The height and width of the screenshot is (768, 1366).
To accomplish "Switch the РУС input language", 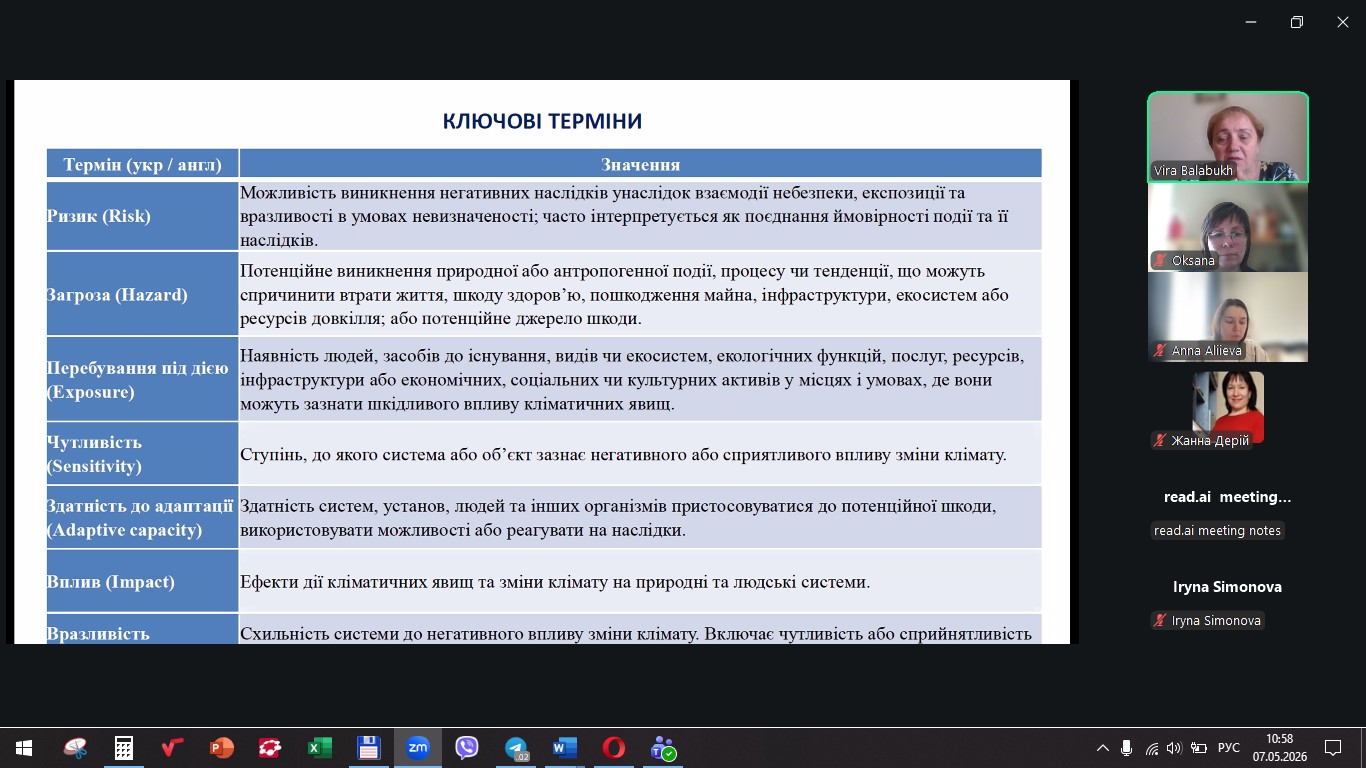I will 1229,748.
